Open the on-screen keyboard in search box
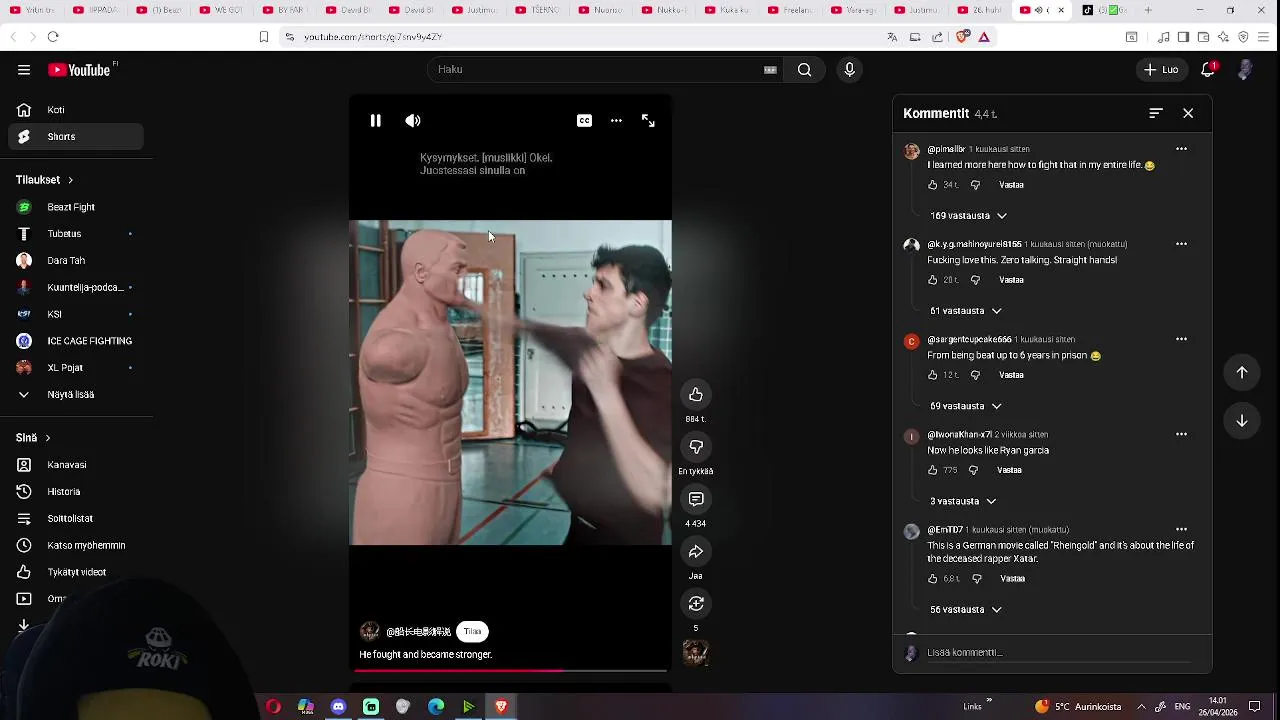The image size is (1280, 720). (x=770, y=70)
